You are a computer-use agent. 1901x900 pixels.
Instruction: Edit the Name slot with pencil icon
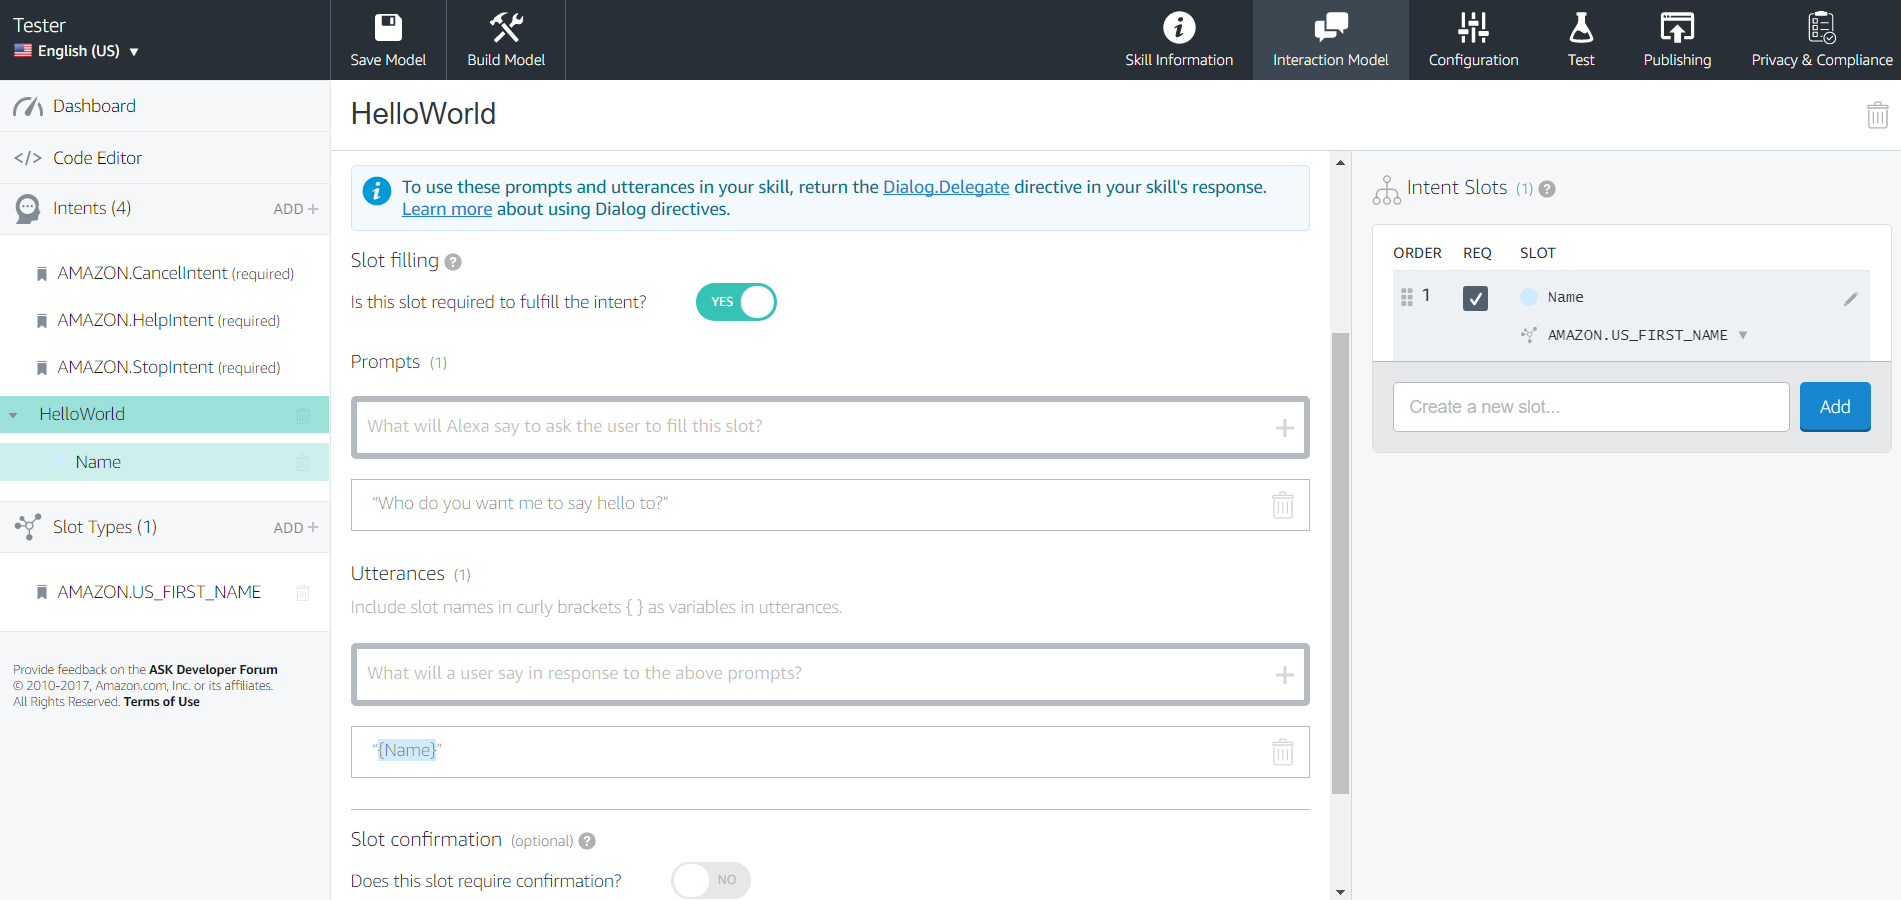[1850, 299]
